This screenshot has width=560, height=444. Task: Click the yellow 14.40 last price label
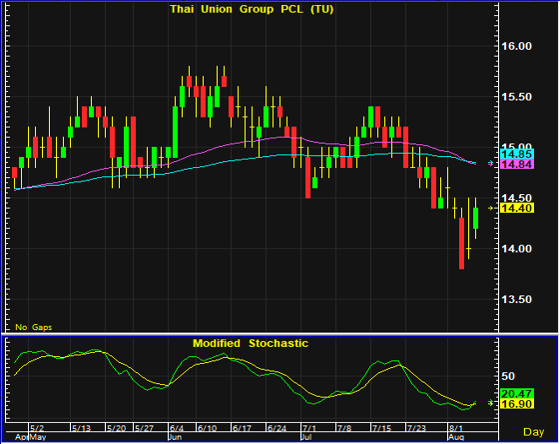tap(517, 208)
